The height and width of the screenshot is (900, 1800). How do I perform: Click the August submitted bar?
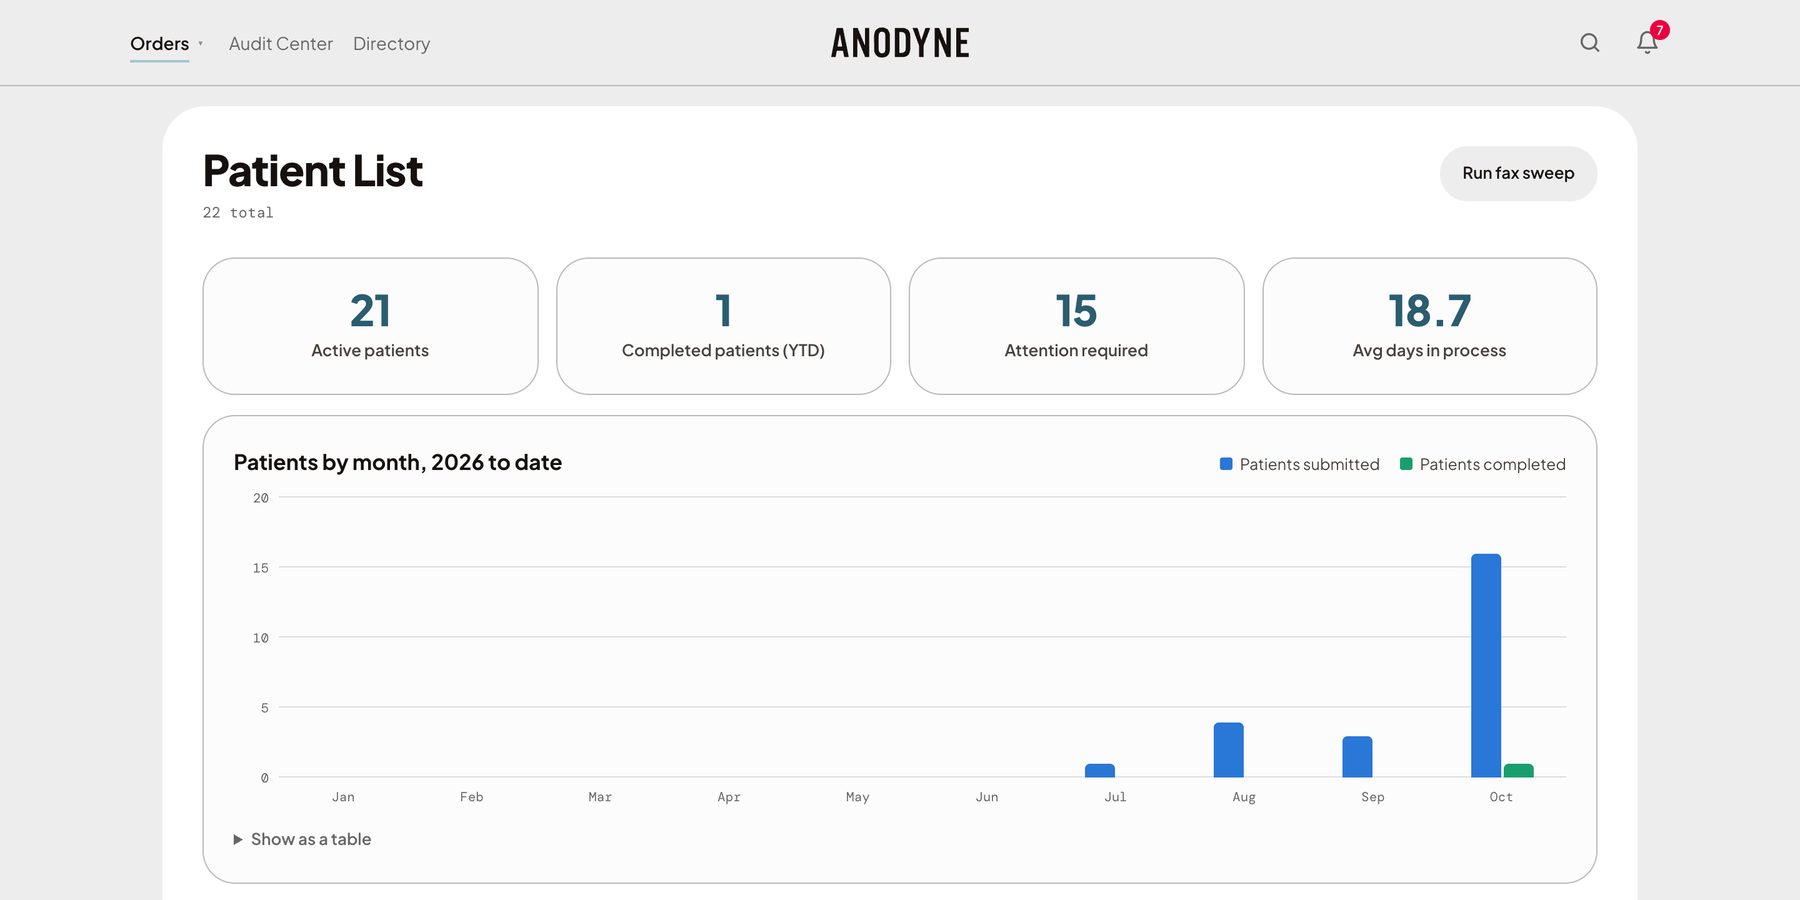1229,749
